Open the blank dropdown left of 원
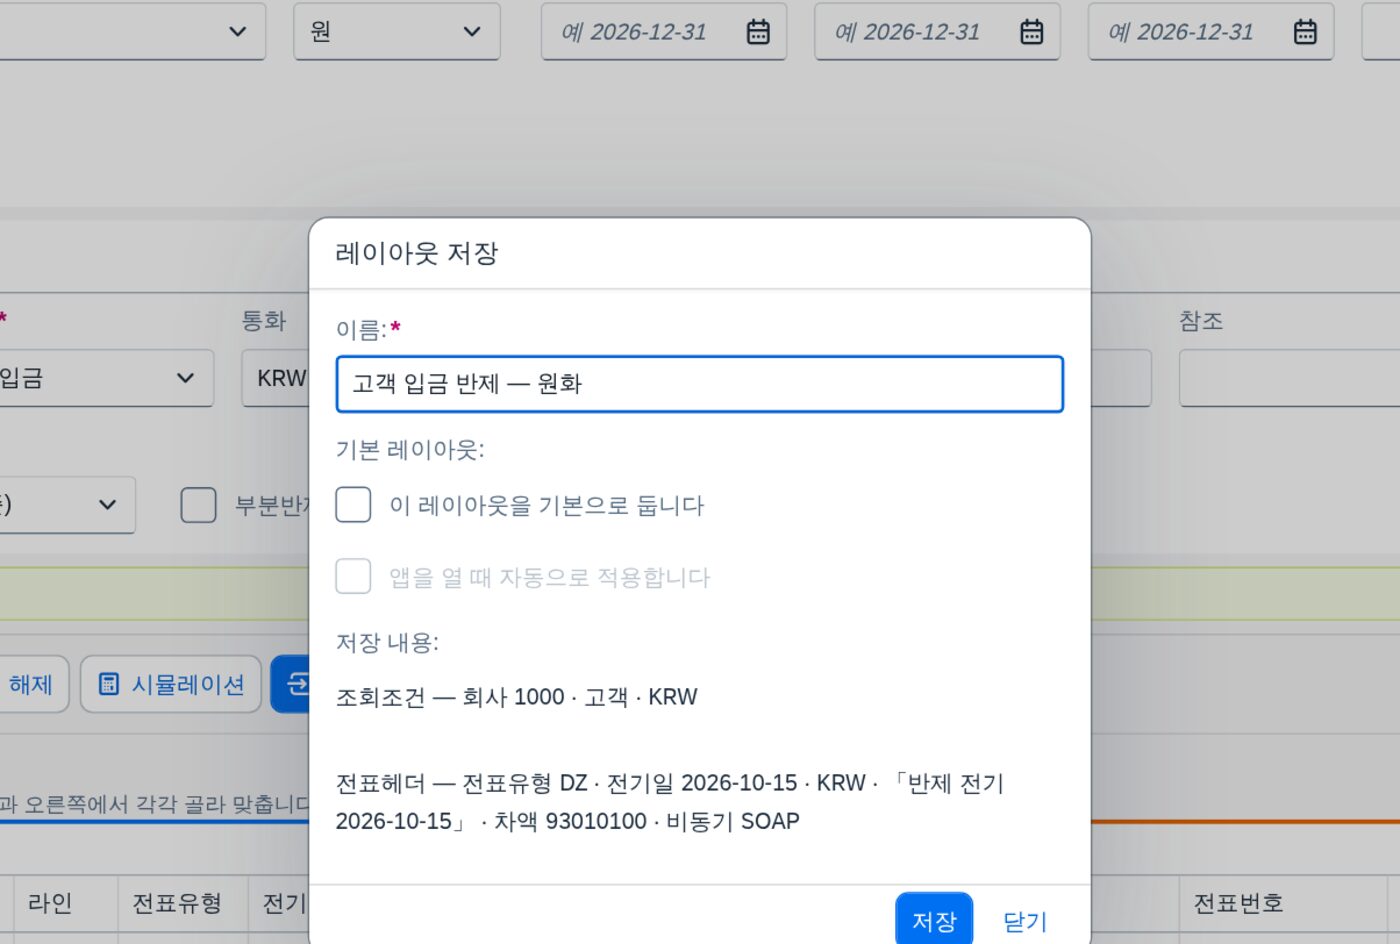 point(131,32)
